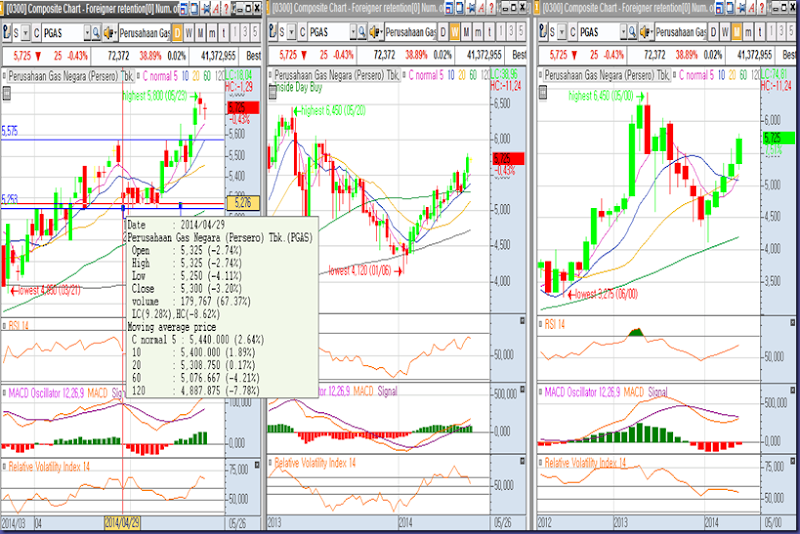This screenshot has height=534, width=800.
Task: Open the S type dropdown in right window
Action: click(x=562, y=33)
